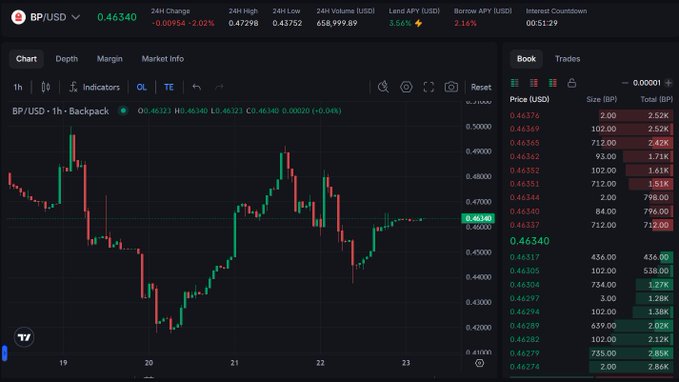
Task: Click the Interest Countdown timer 00:51:29
Action: click(542, 23)
